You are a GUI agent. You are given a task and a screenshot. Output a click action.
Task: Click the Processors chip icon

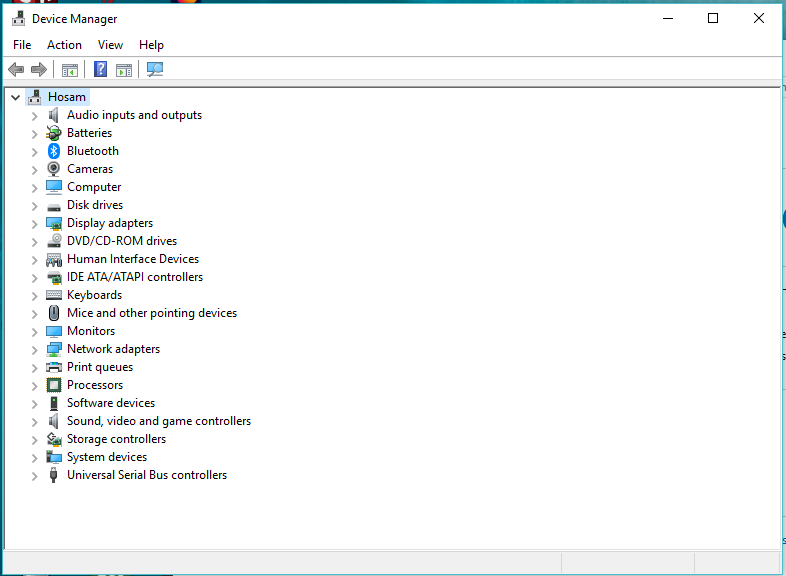tap(54, 385)
